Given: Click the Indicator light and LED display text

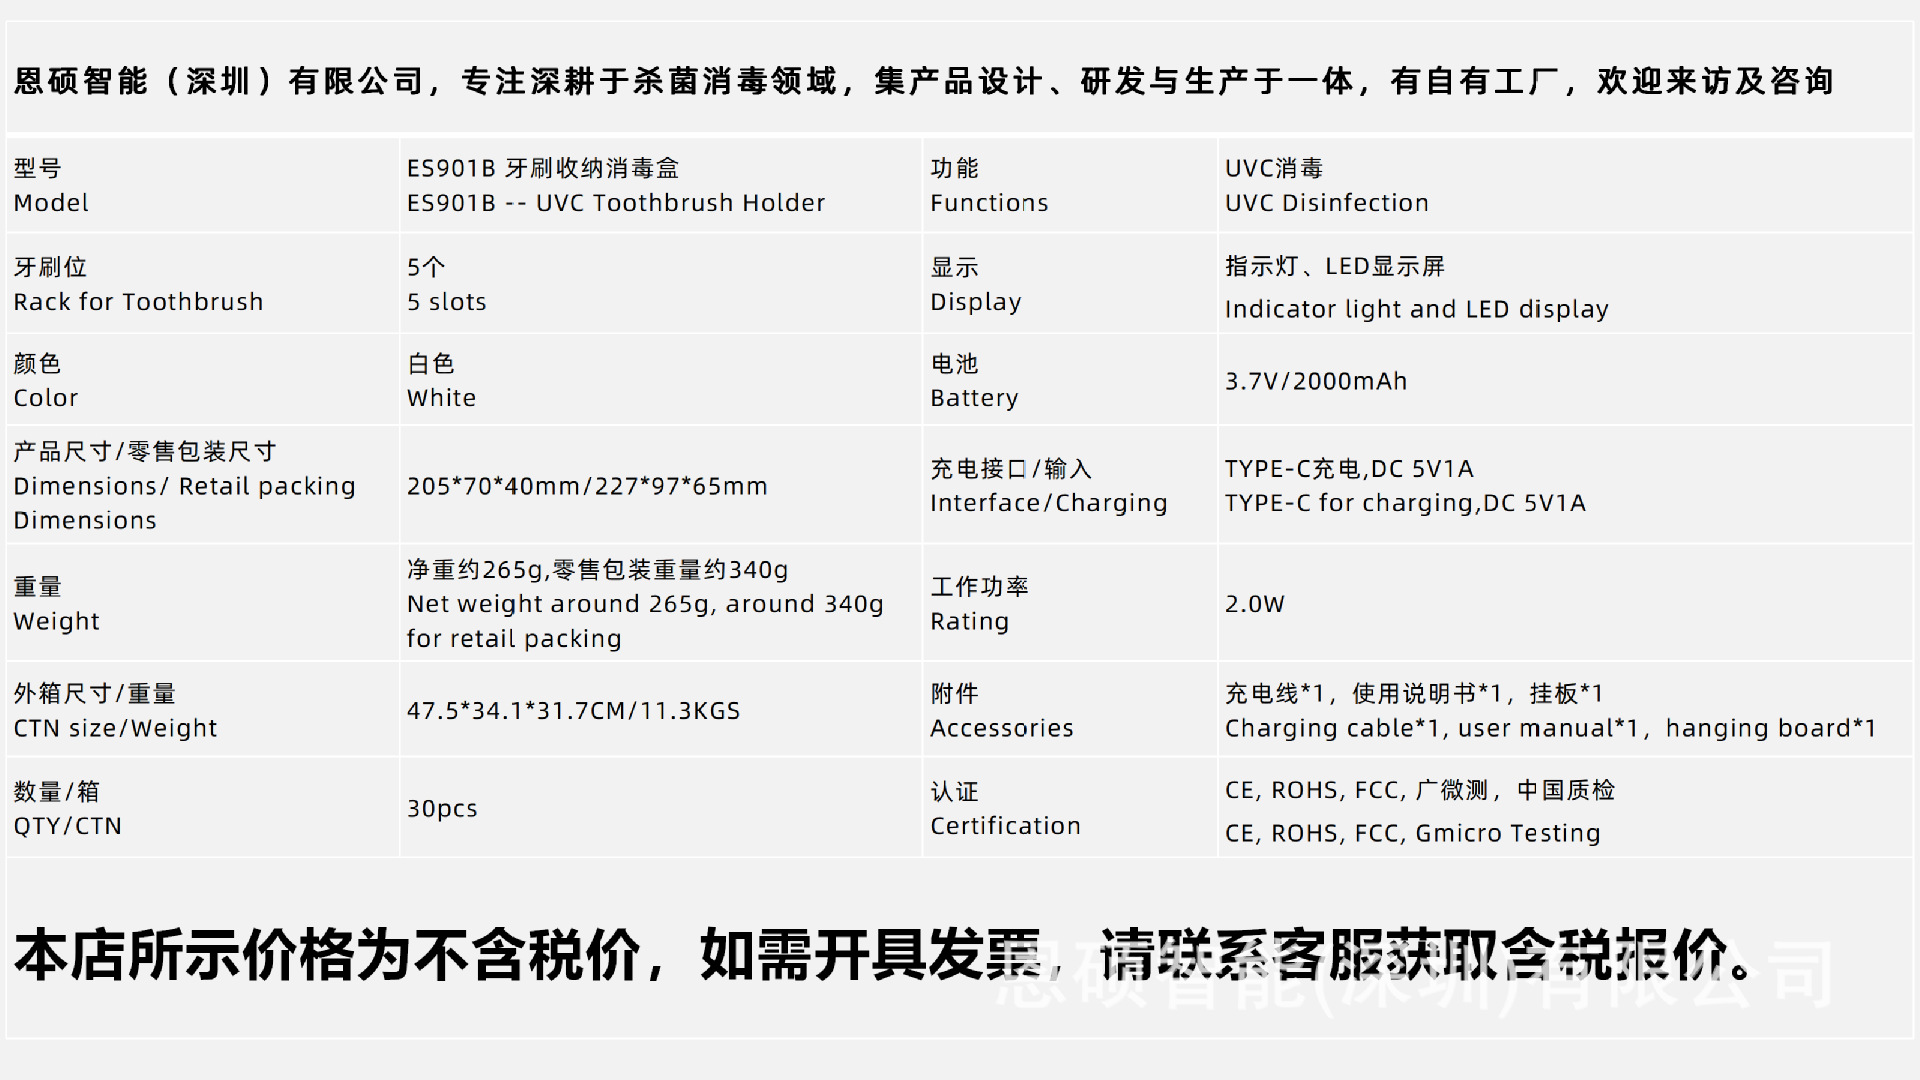Looking at the screenshot, I should pyautogui.click(x=1416, y=309).
